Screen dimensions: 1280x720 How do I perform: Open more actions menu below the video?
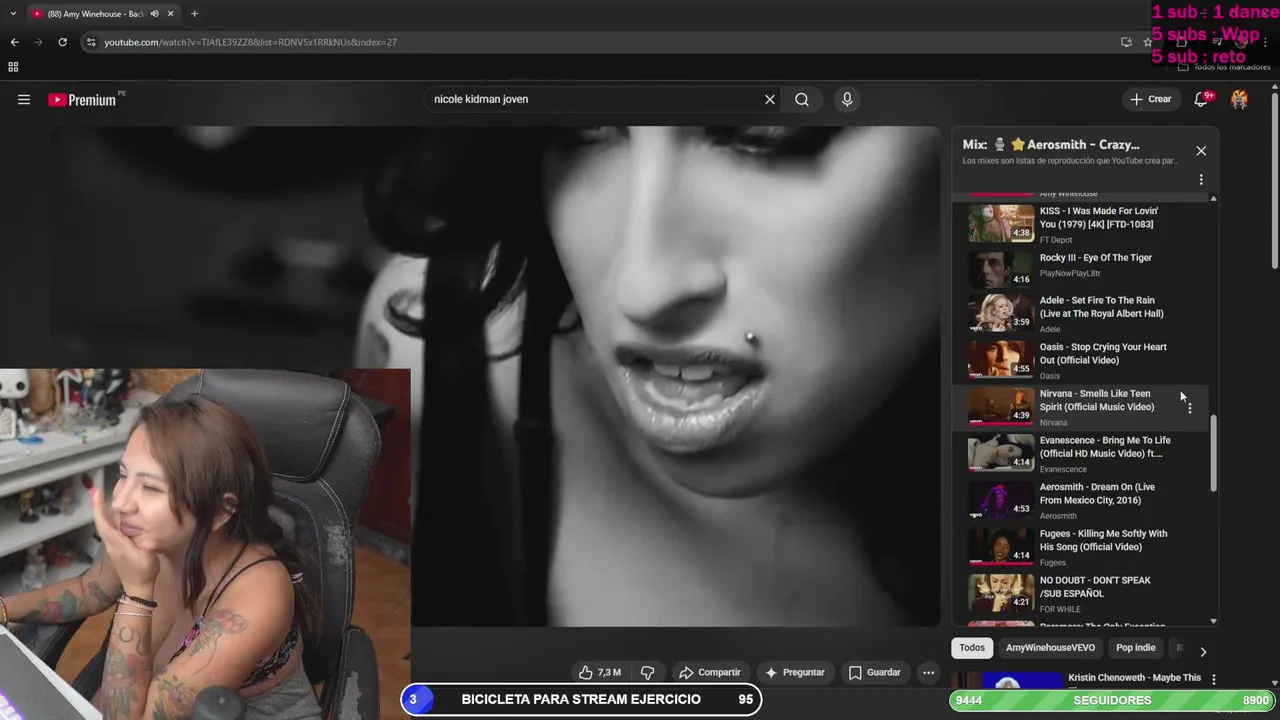coord(929,672)
